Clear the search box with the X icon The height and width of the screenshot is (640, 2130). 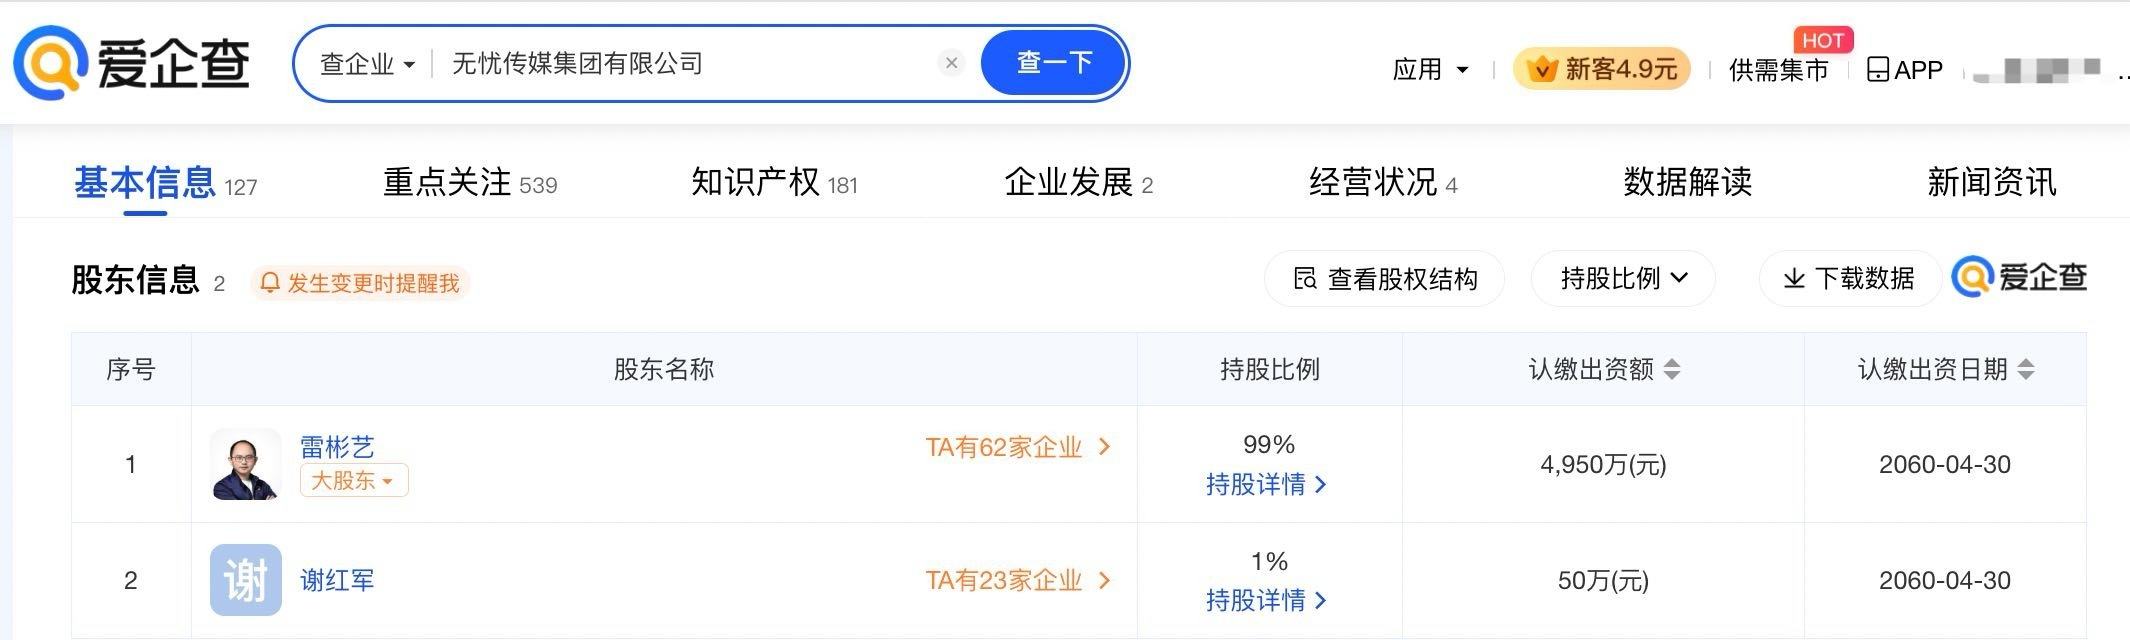[951, 63]
